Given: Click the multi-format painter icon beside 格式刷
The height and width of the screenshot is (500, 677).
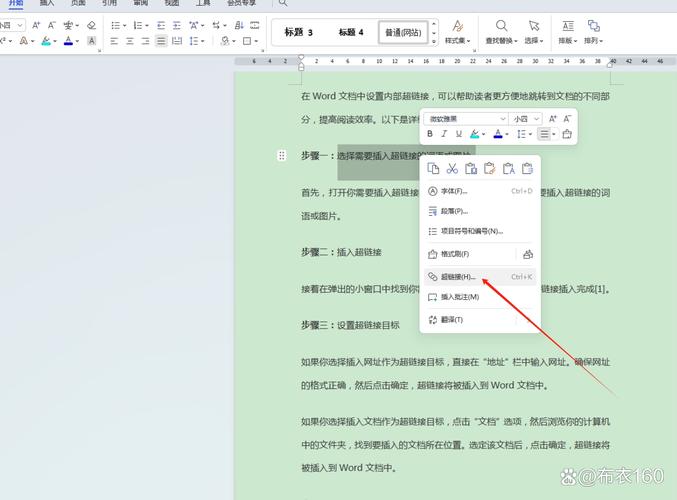Looking at the screenshot, I should click(528, 254).
